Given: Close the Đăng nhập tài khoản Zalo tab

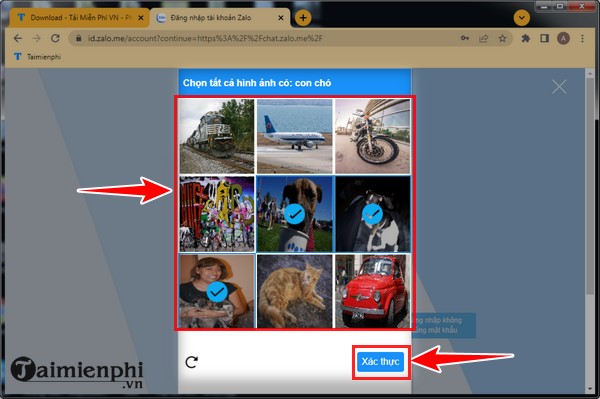Looking at the screenshot, I should 281,18.
